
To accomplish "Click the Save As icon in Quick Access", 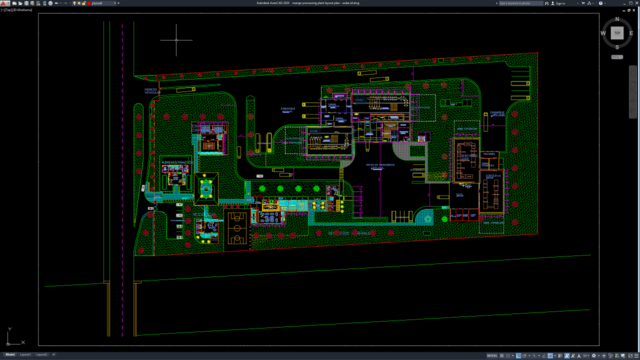I will point(32,3).
